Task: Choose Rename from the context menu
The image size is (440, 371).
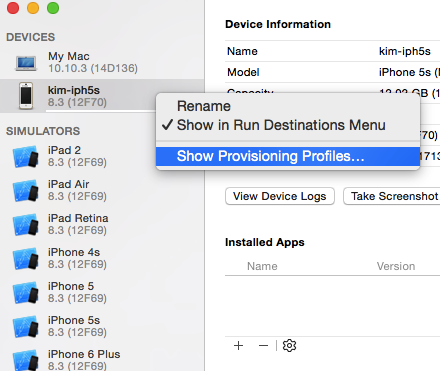Action: tap(288, 106)
